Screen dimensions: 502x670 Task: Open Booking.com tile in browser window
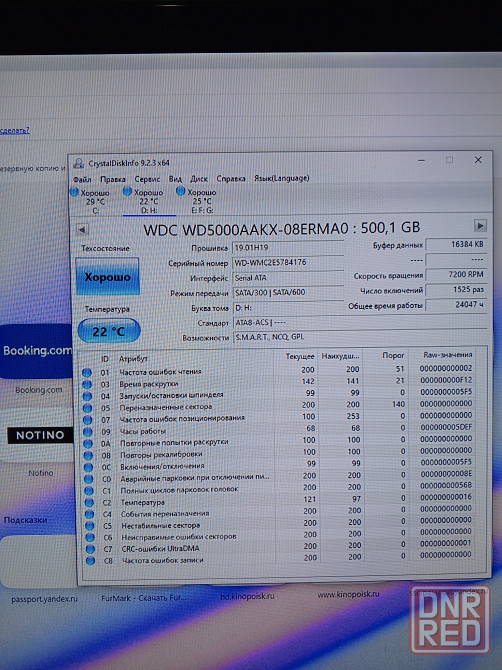coord(36,351)
